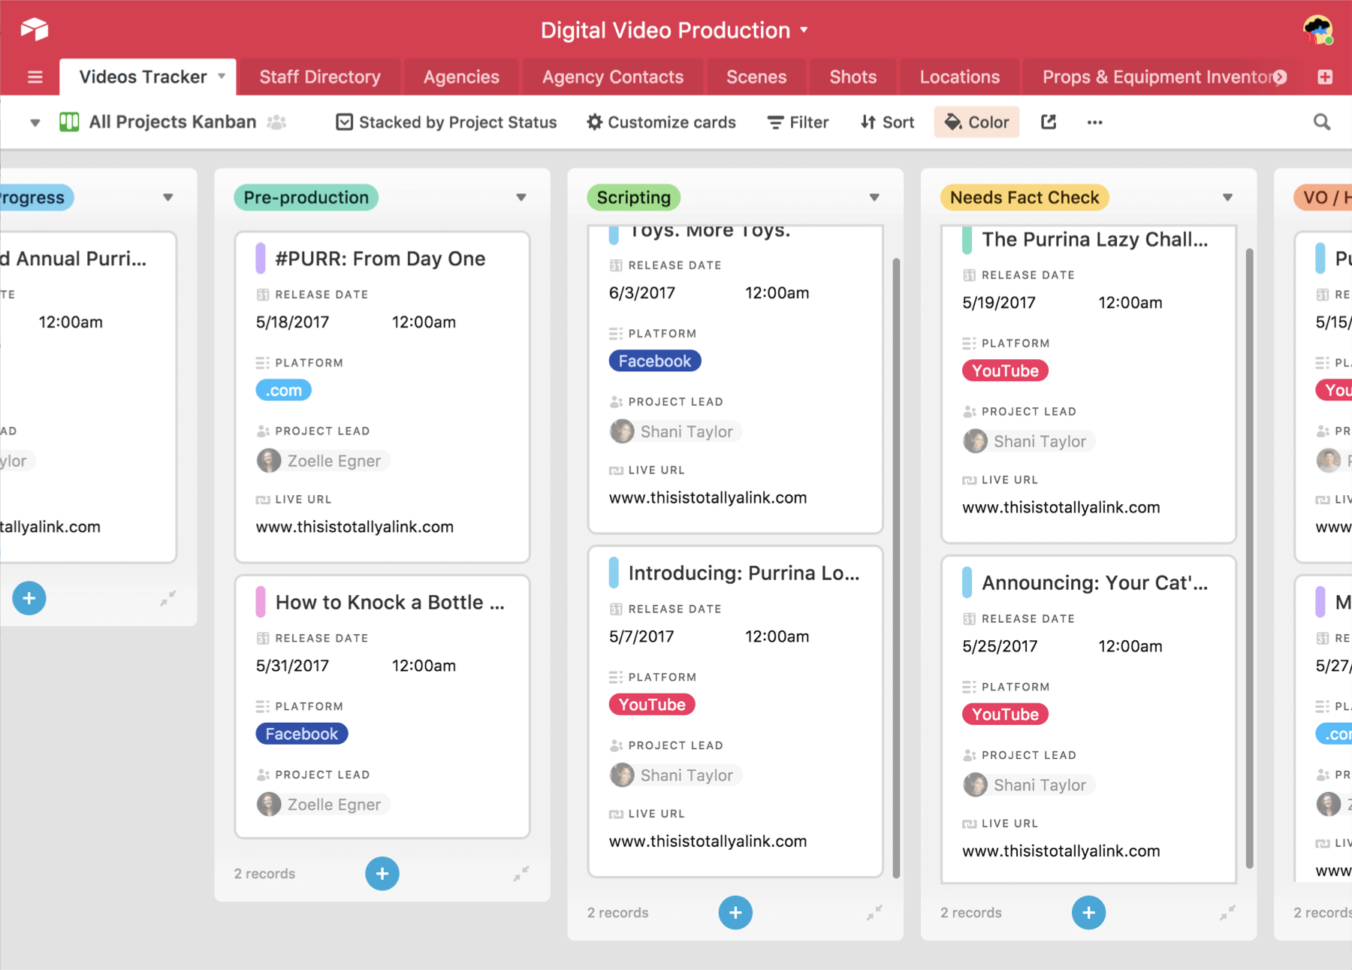
Task: Open the Sort options
Action: point(886,122)
